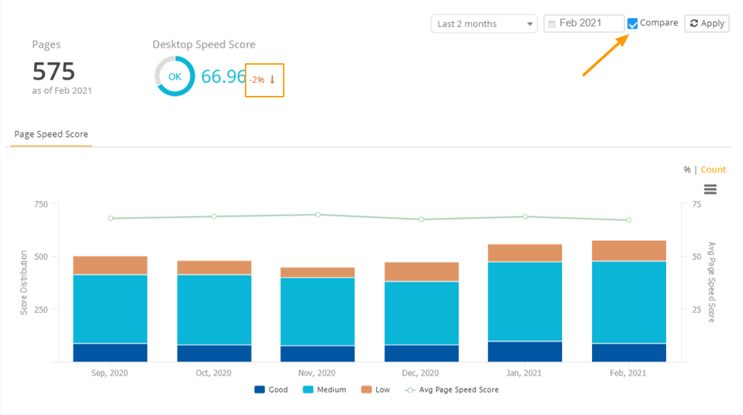Click the Jan, 2021 axis label
Screen dimensions: 743x415
point(524,373)
